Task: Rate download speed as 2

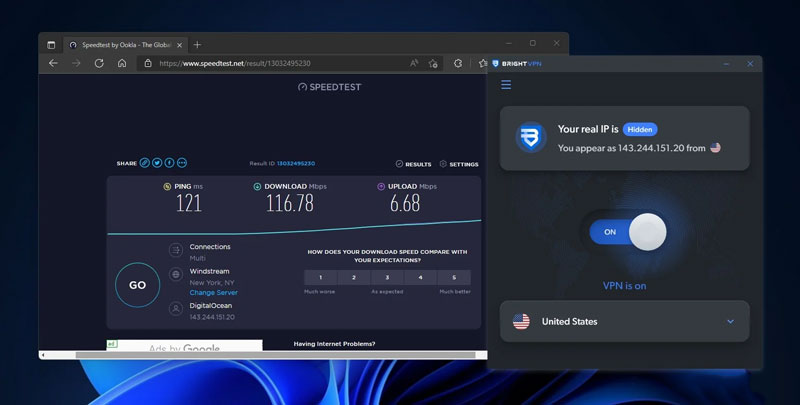Action: coord(354,277)
